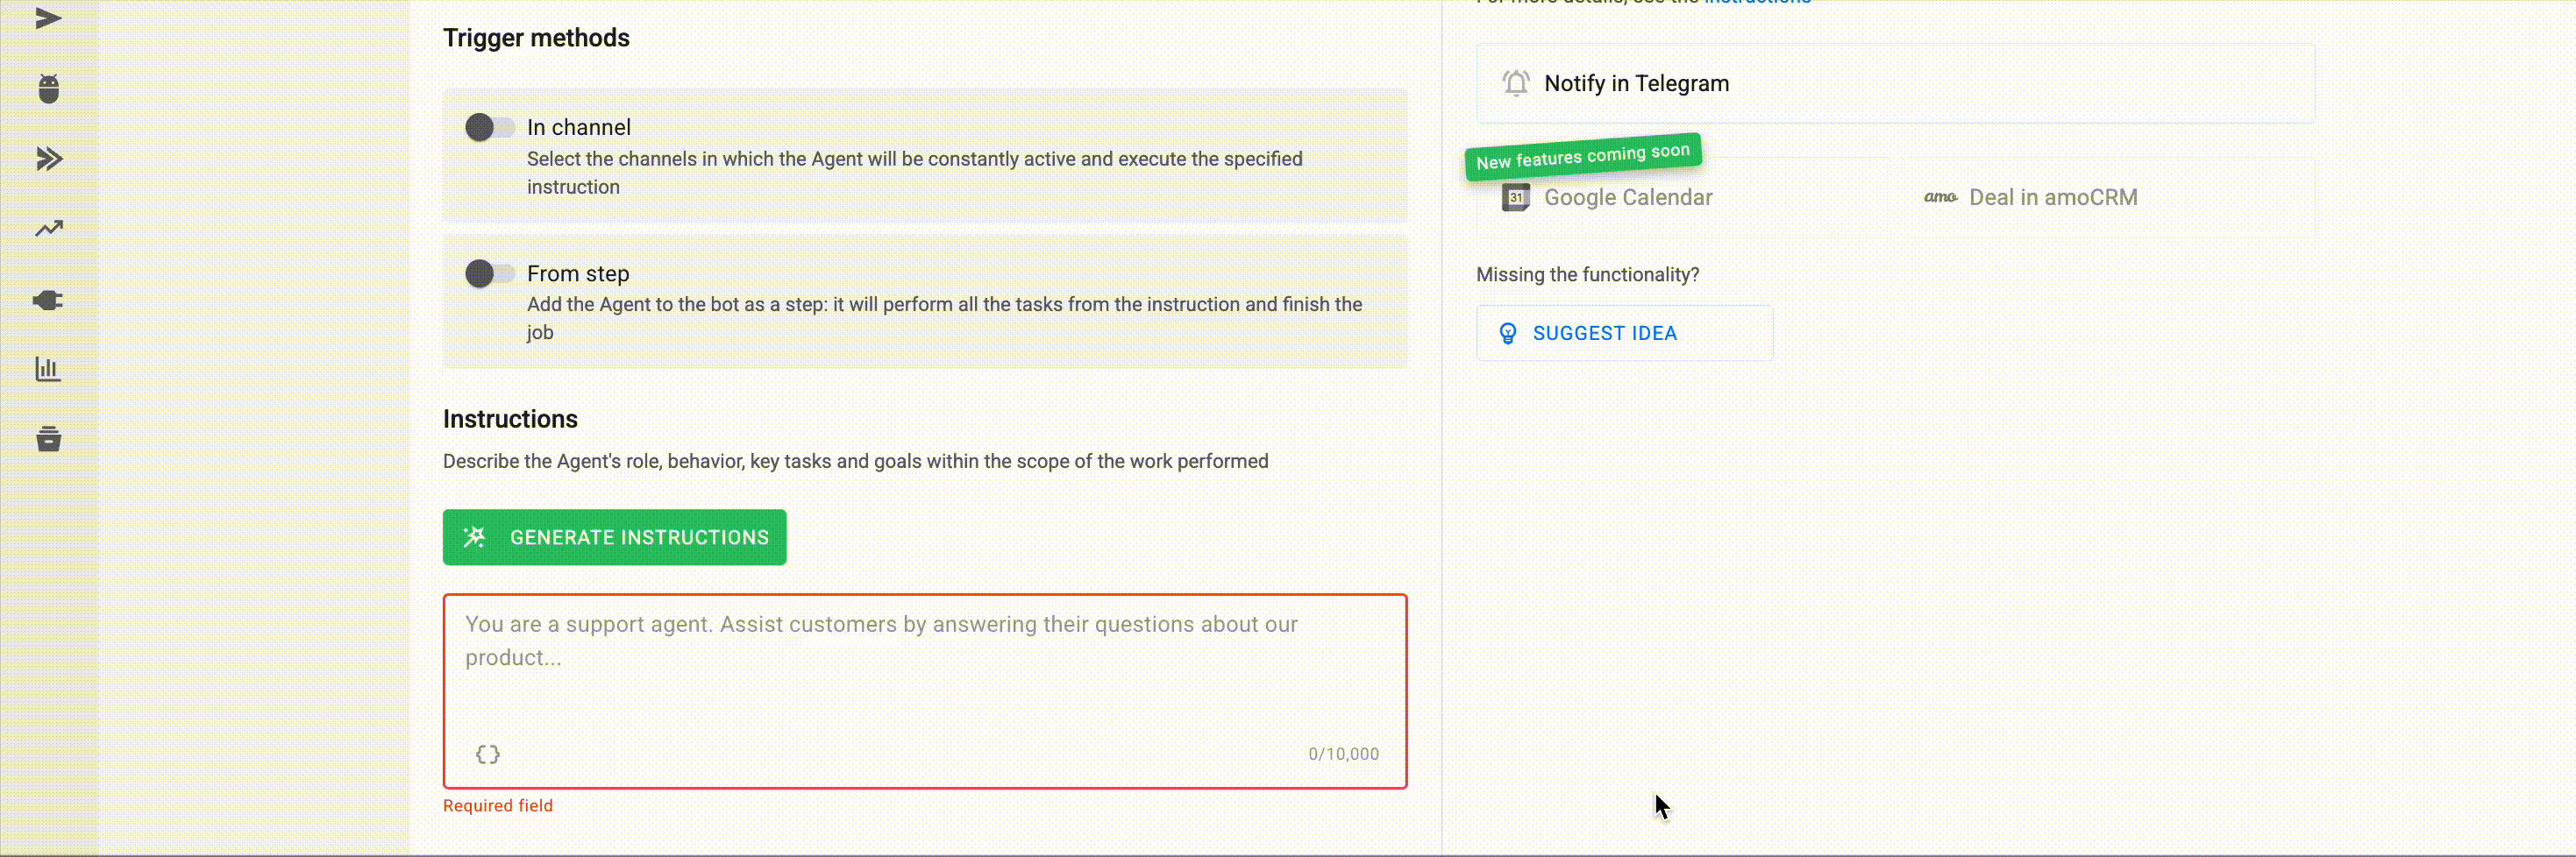
Task: Open the bot (android) icon in sidebar
Action: [48, 89]
